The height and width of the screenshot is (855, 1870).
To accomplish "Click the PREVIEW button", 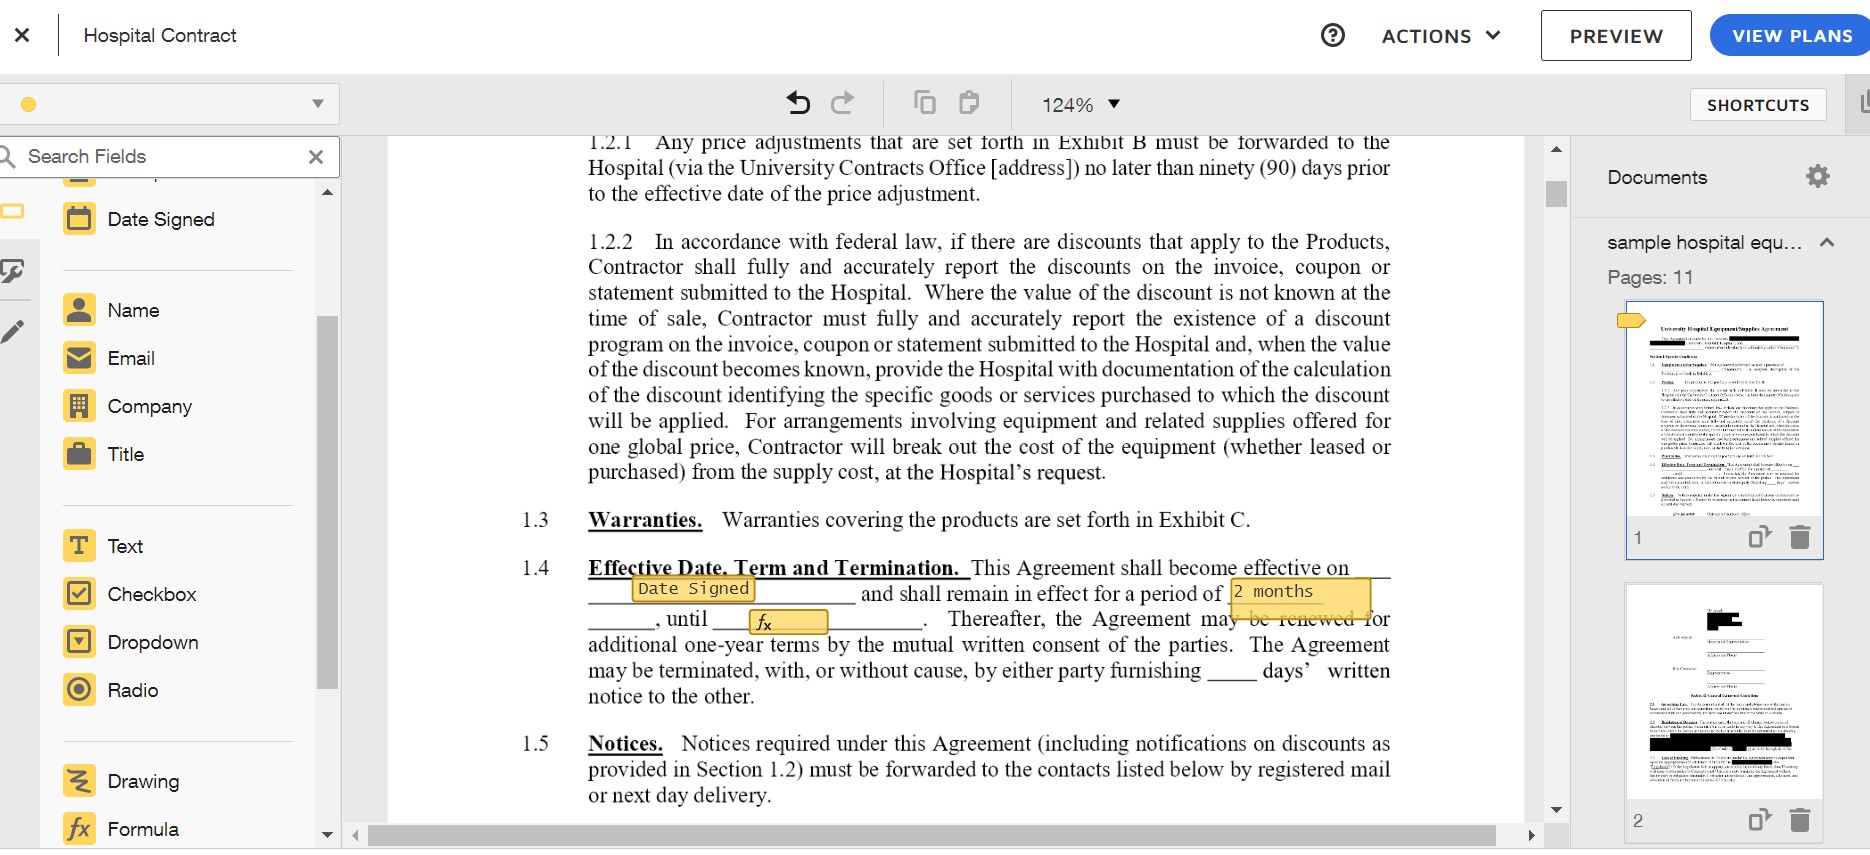I will [1616, 36].
